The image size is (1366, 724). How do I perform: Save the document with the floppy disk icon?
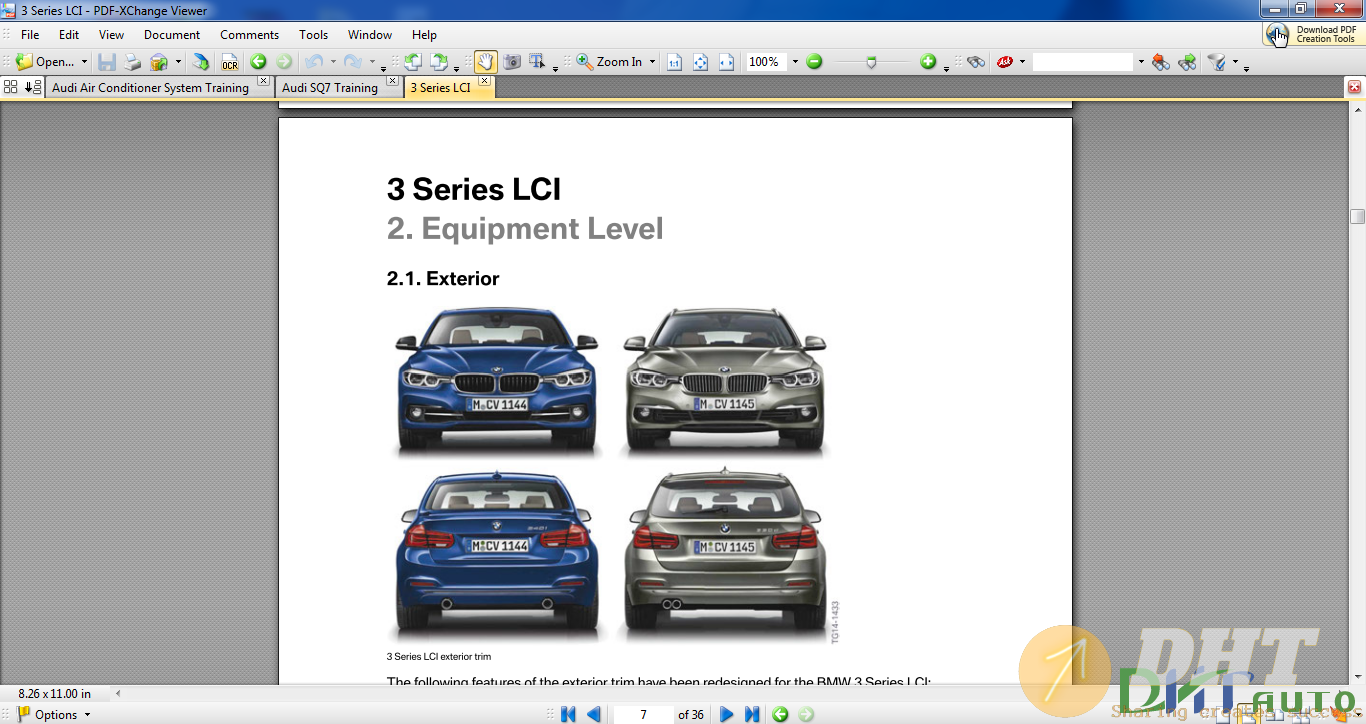point(107,62)
